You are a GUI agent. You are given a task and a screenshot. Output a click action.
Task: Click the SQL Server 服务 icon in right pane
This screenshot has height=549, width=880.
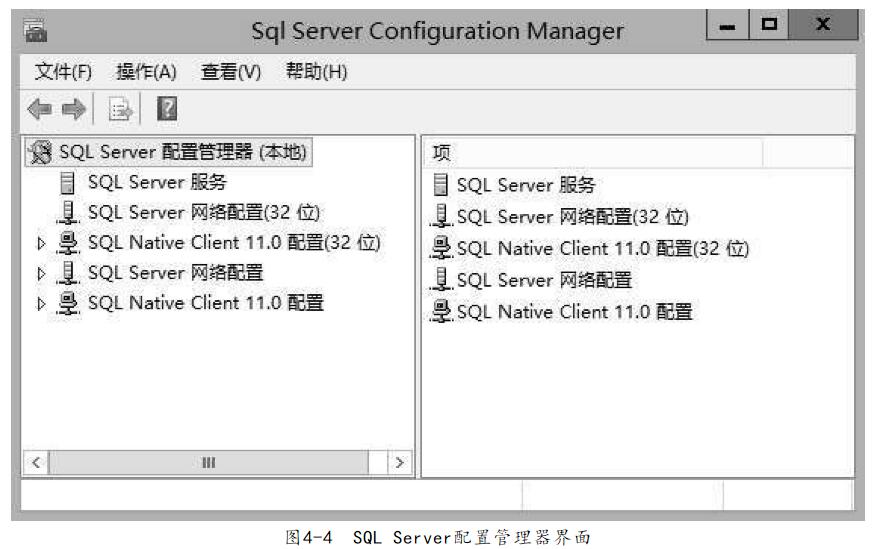441,185
